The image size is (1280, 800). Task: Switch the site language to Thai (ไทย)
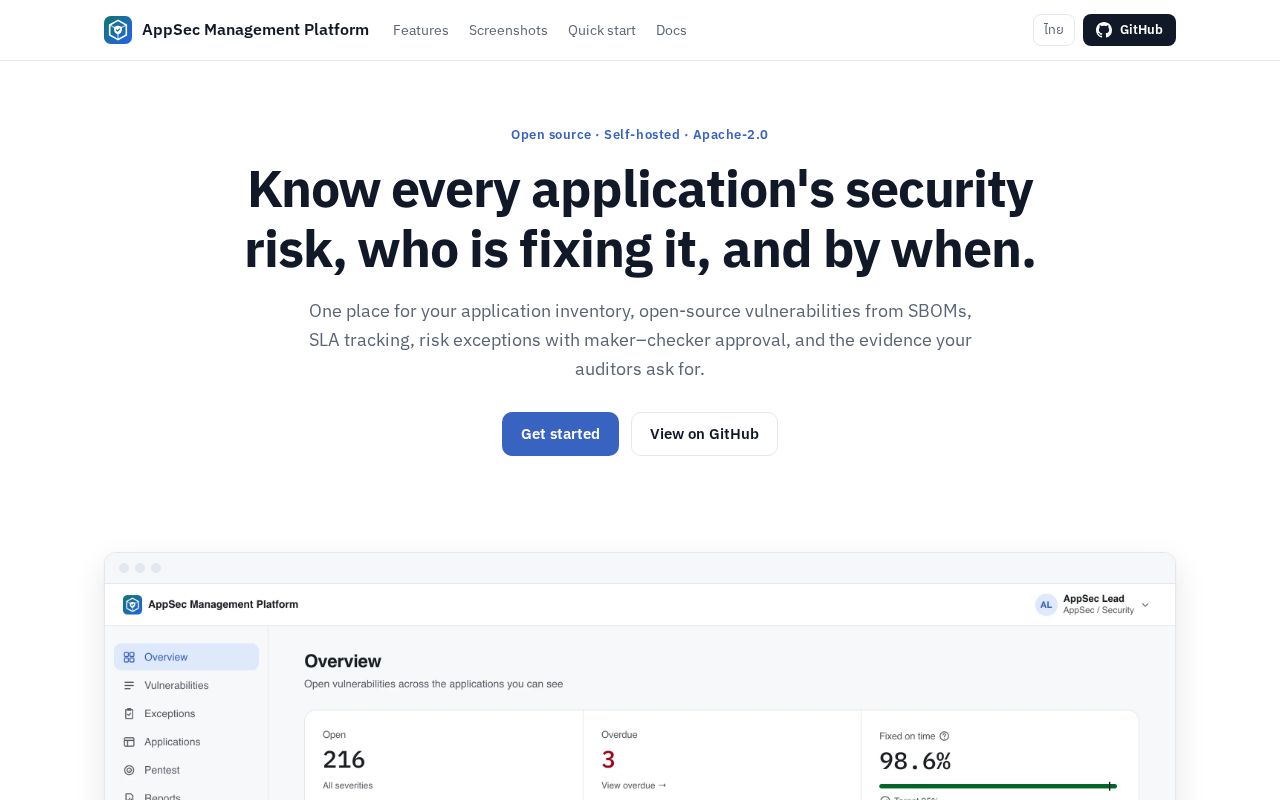tap(1054, 30)
